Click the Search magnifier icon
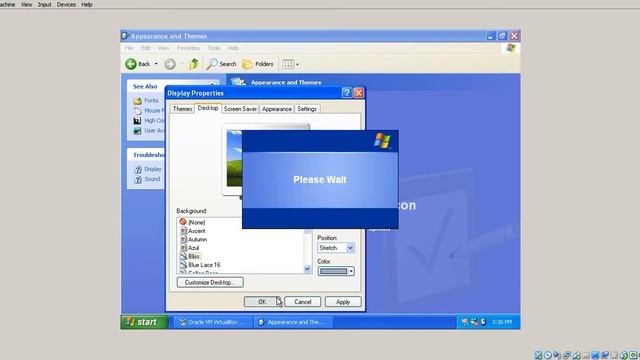Screen dimensions: 640x360 212,64
